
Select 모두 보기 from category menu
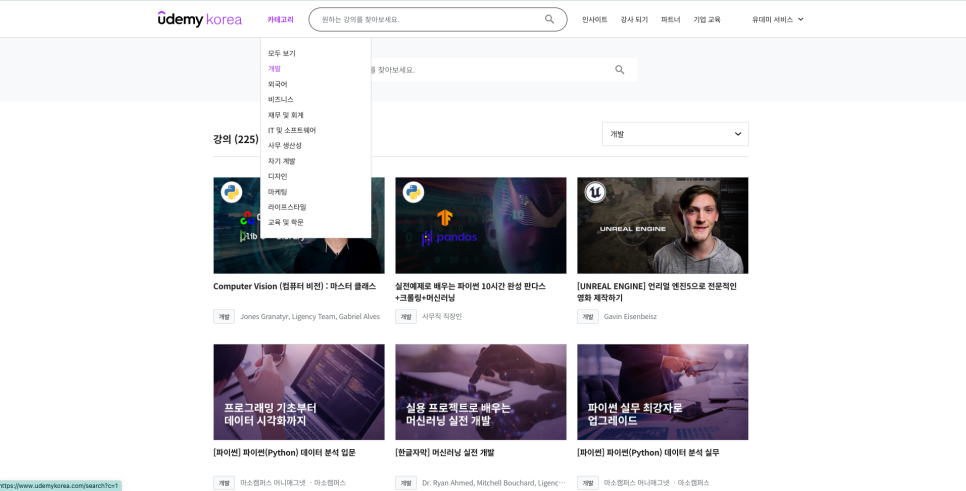click(282, 54)
